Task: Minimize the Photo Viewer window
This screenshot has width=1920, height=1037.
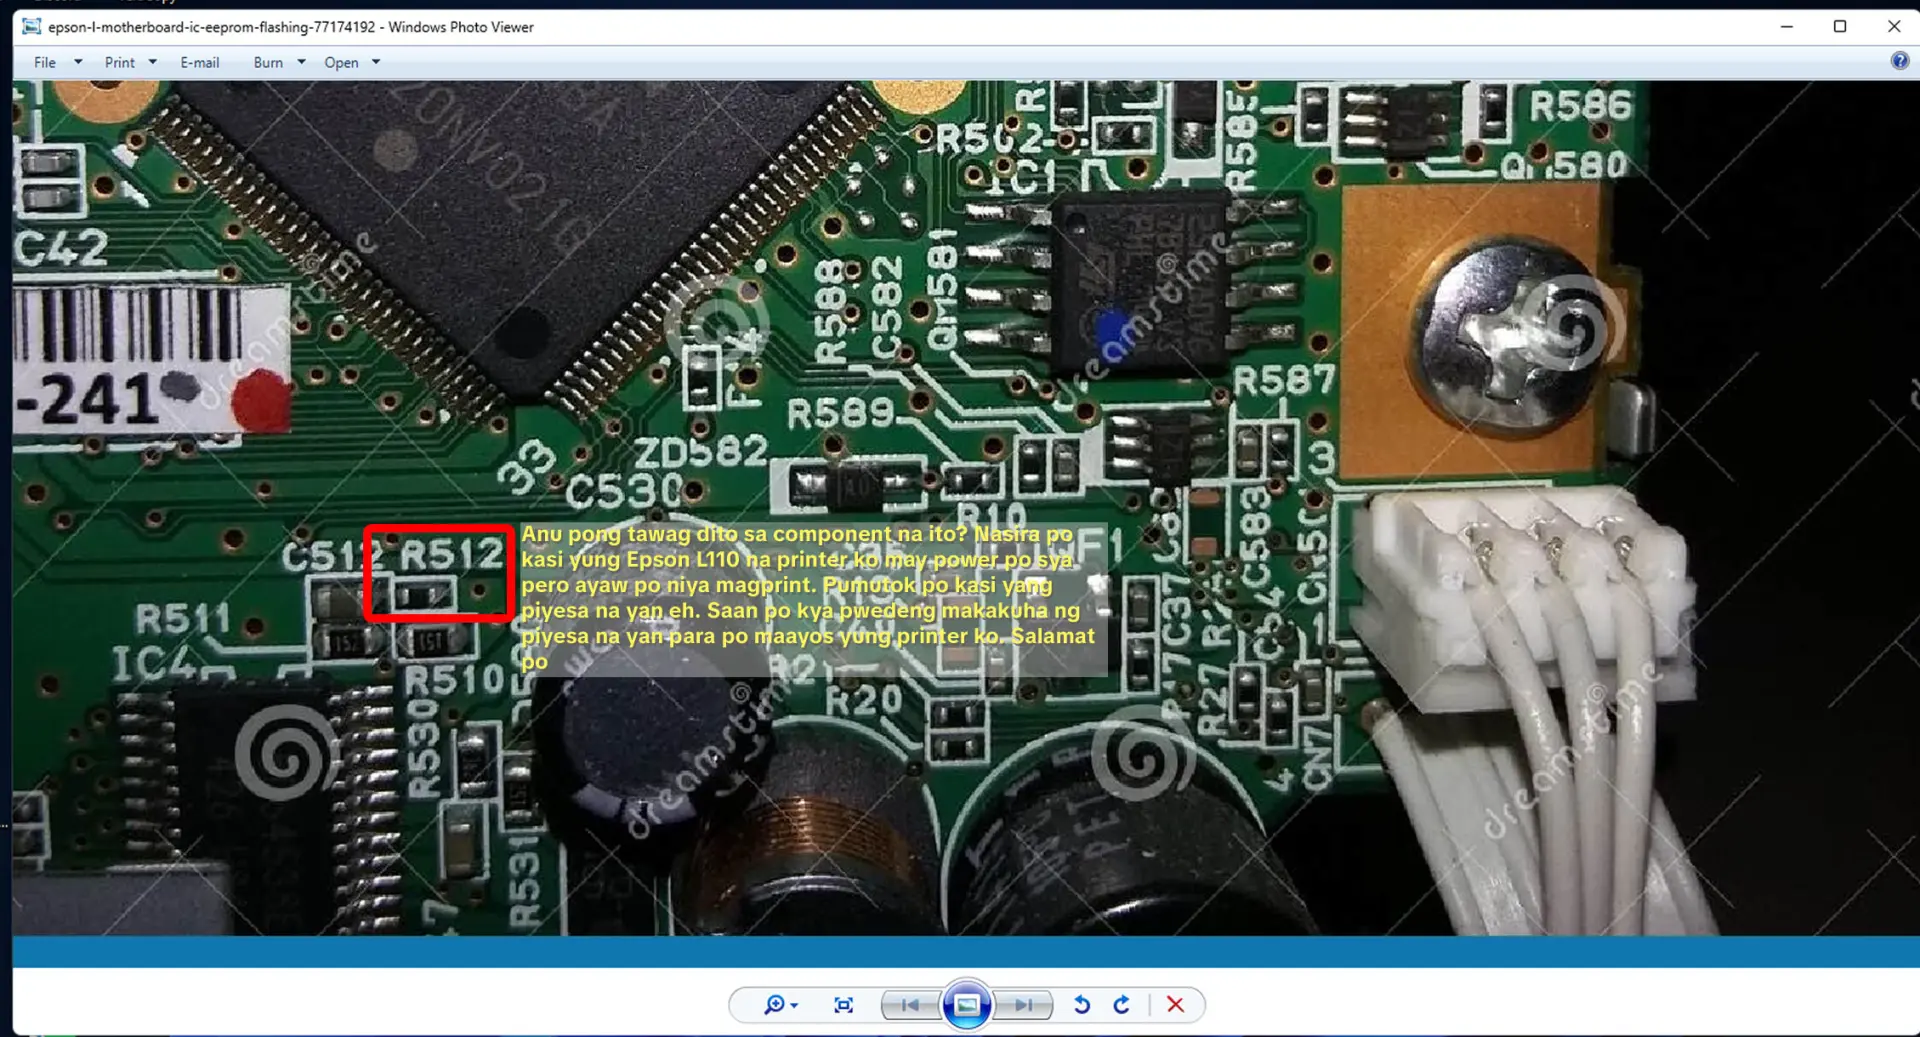Action: pos(1786,27)
